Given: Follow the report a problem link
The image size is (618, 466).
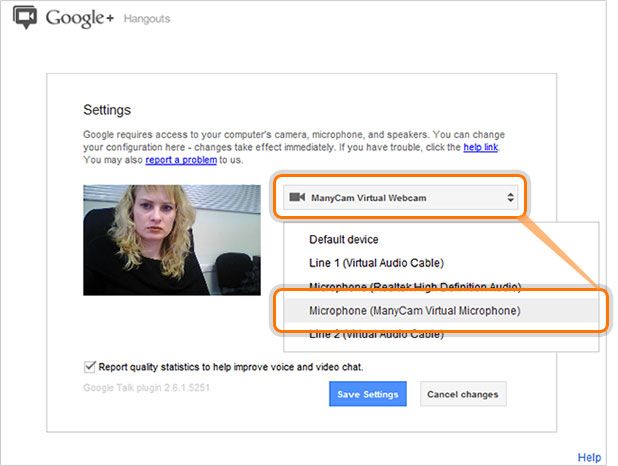Looking at the screenshot, I should (181, 160).
